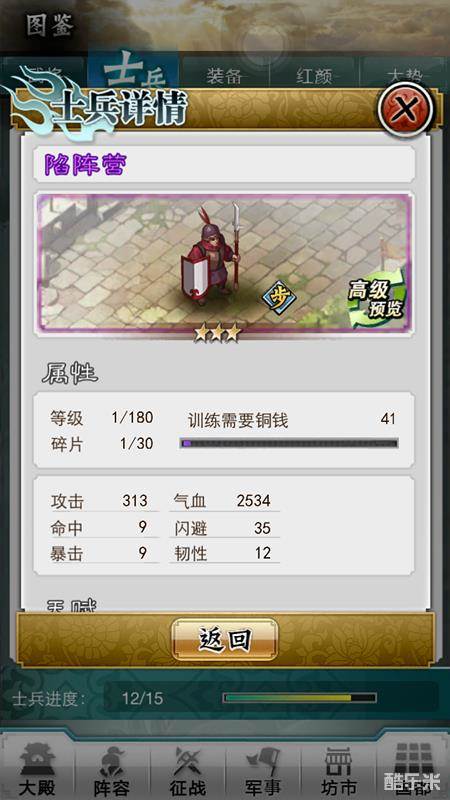
Task: Click the training copper progress bar
Action: (289, 443)
